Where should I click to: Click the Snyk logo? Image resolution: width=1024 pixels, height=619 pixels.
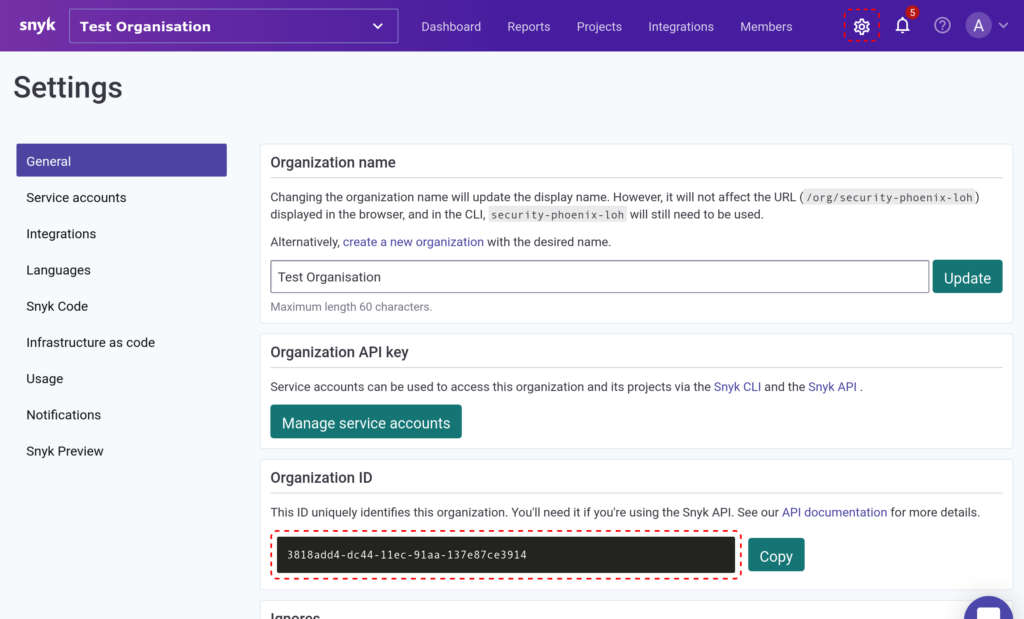click(x=37, y=25)
